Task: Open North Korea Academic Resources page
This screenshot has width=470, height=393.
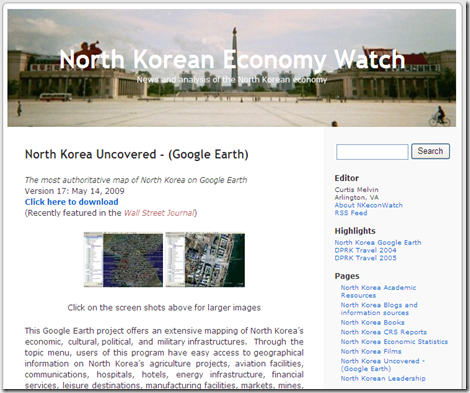Action: click(x=378, y=291)
